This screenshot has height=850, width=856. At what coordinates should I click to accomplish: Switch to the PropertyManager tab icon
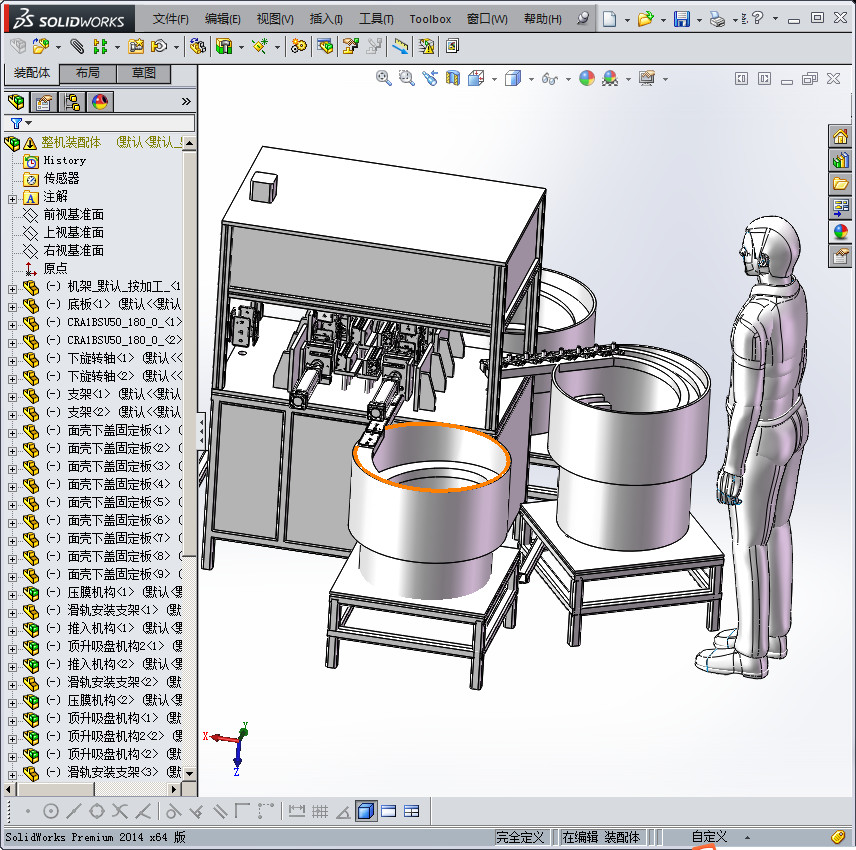pos(43,101)
